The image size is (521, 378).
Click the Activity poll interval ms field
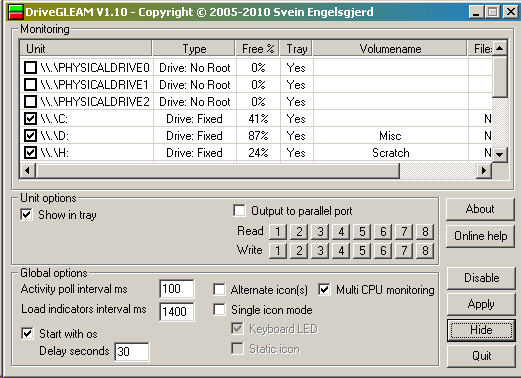[x=177, y=289]
